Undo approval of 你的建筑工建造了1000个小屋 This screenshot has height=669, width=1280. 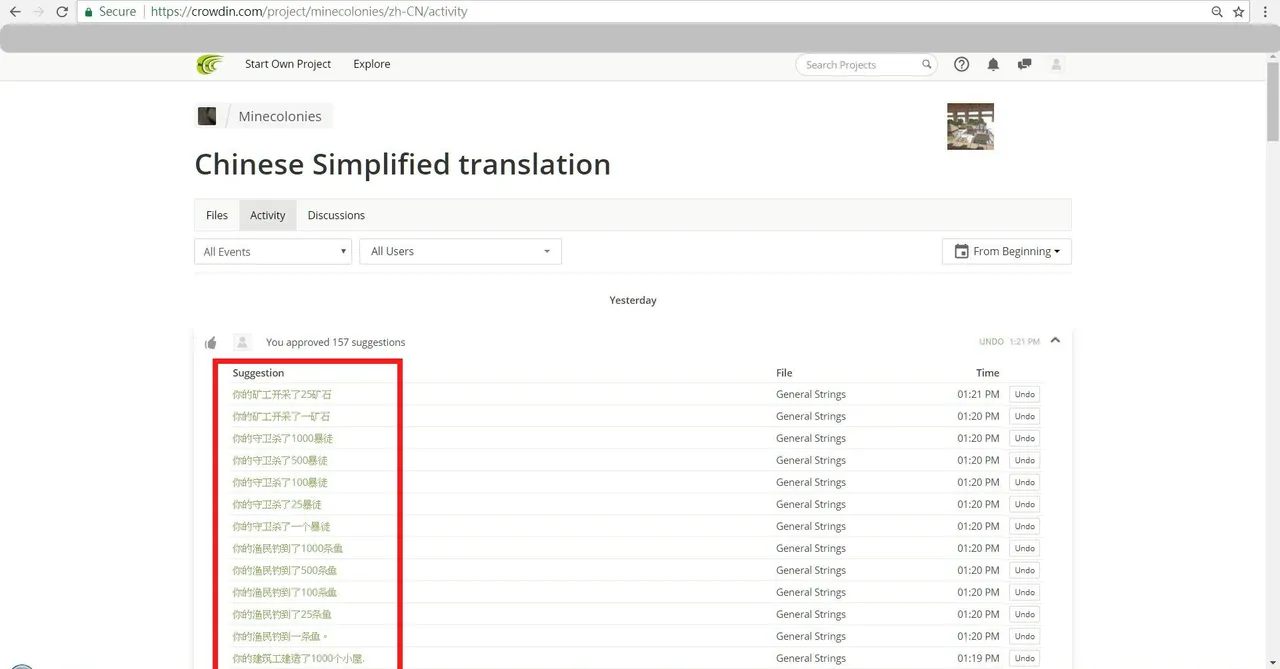pos(1024,658)
